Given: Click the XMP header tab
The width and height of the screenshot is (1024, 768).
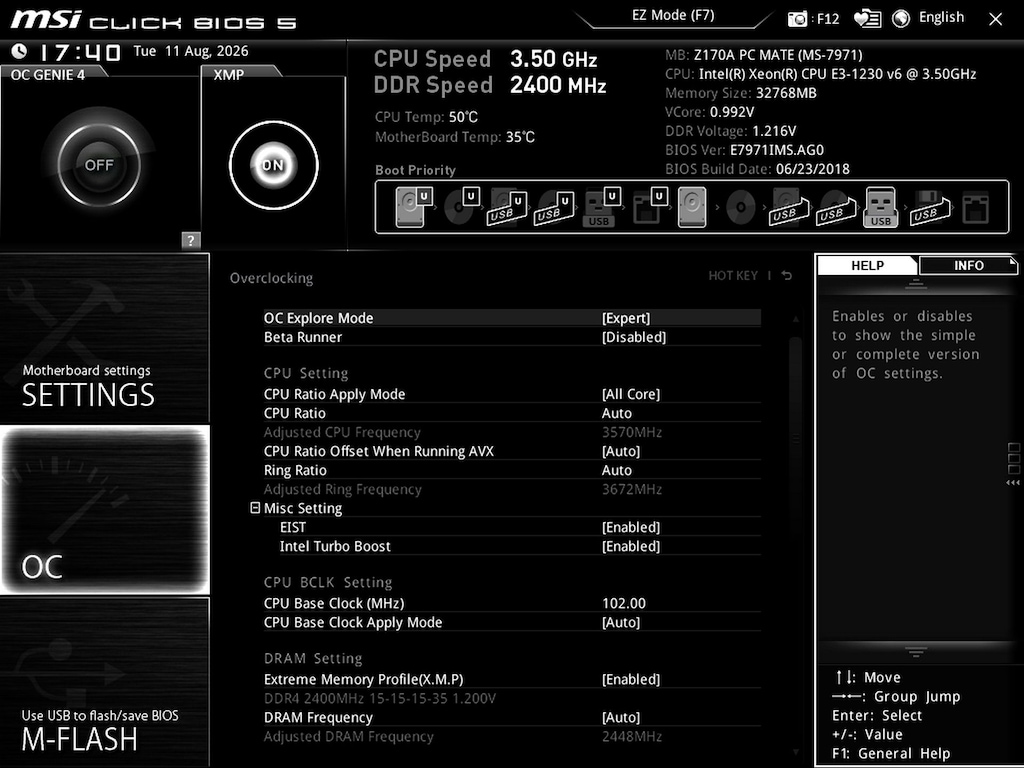Looking at the screenshot, I should tap(229, 74).
